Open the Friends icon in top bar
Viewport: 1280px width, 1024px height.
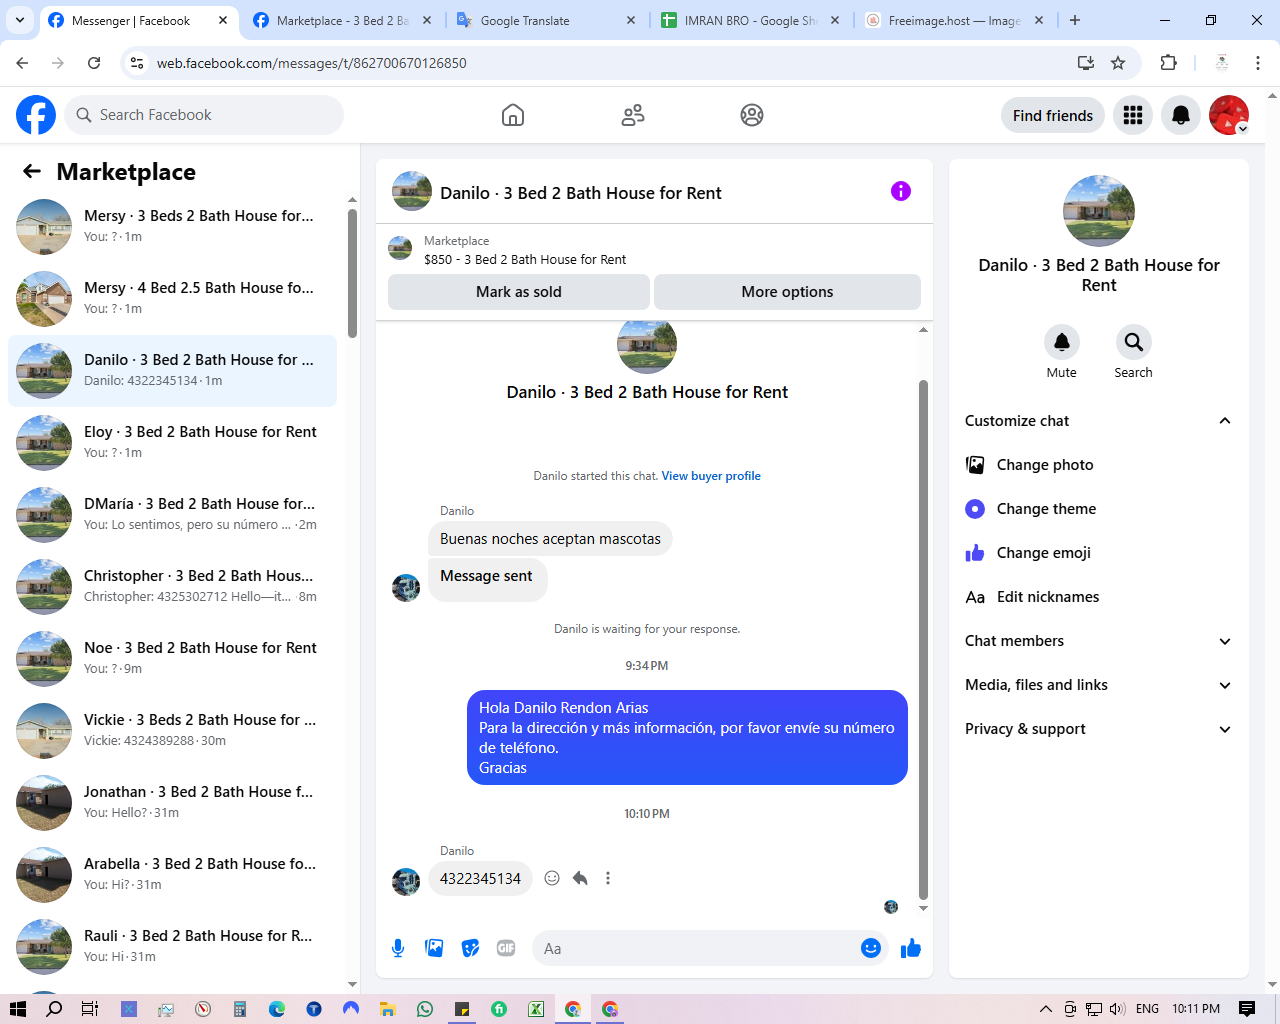[x=633, y=115]
